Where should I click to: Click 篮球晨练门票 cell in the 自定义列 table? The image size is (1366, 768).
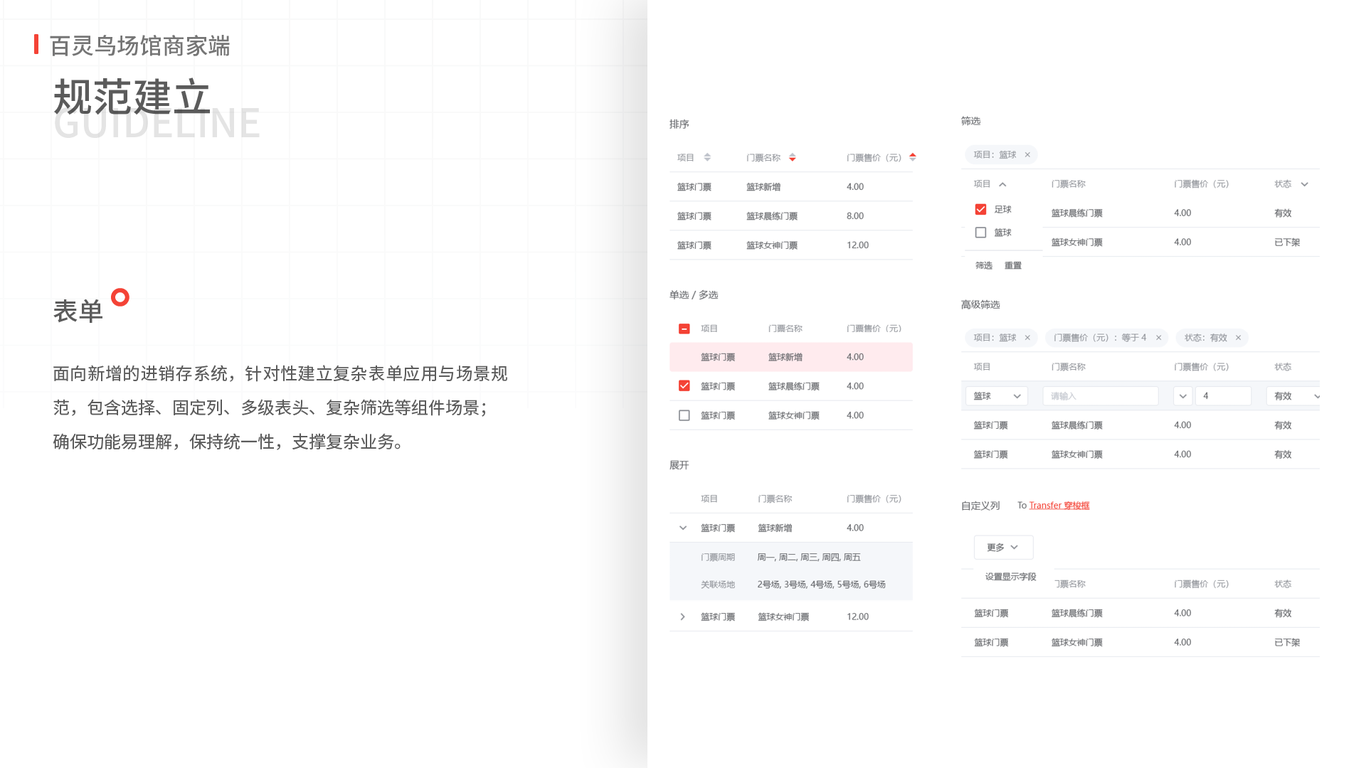pyautogui.click(x=1077, y=614)
